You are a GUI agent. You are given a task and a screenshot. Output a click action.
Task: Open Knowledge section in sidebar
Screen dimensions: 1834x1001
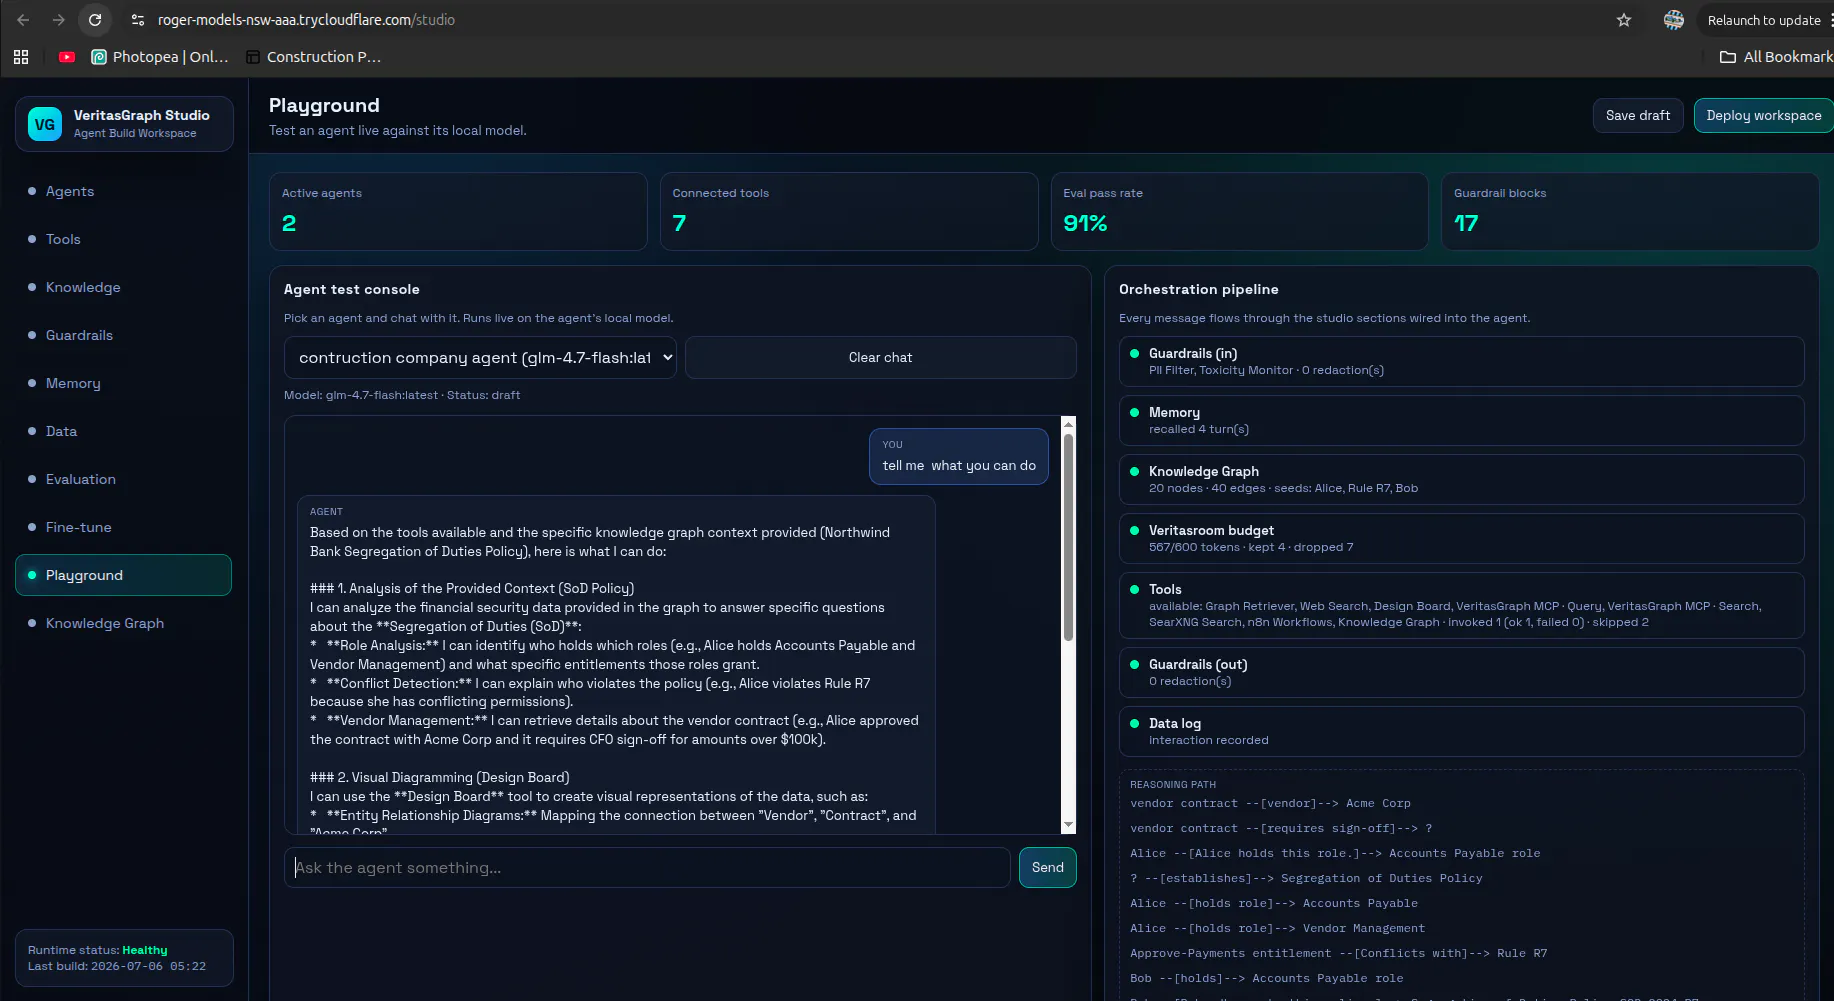coord(123,287)
